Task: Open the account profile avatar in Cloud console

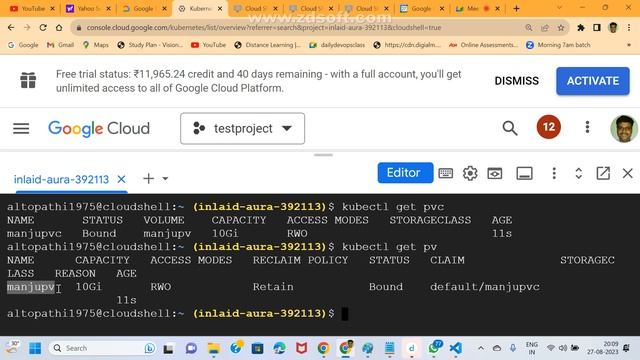Action: pos(624,129)
